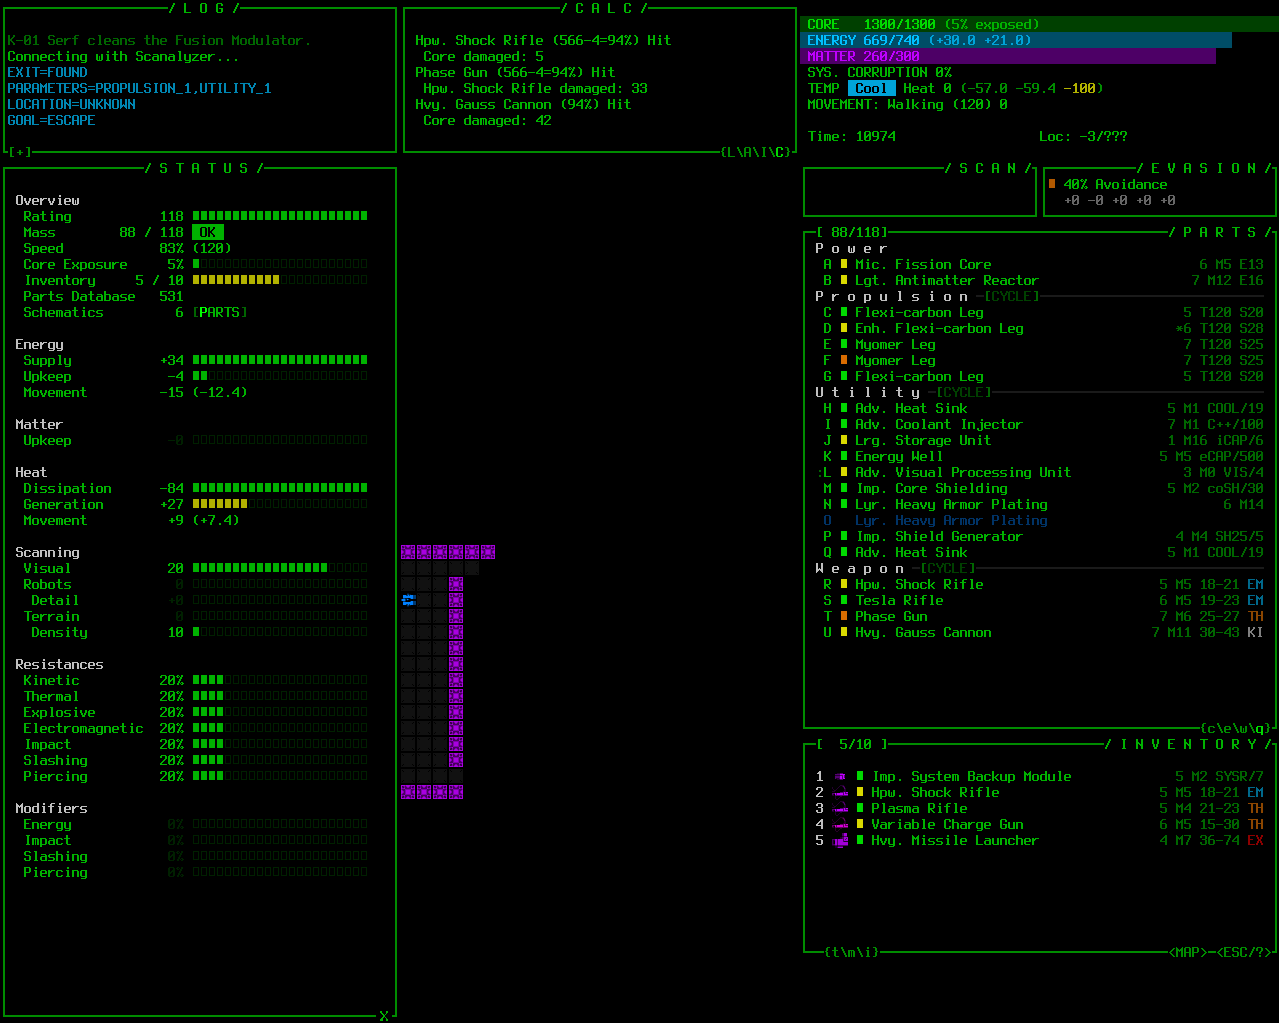Select inventory sort mode t
The width and height of the screenshot is (1279, 1023).
pyautogui.click(x=836, y=952)
